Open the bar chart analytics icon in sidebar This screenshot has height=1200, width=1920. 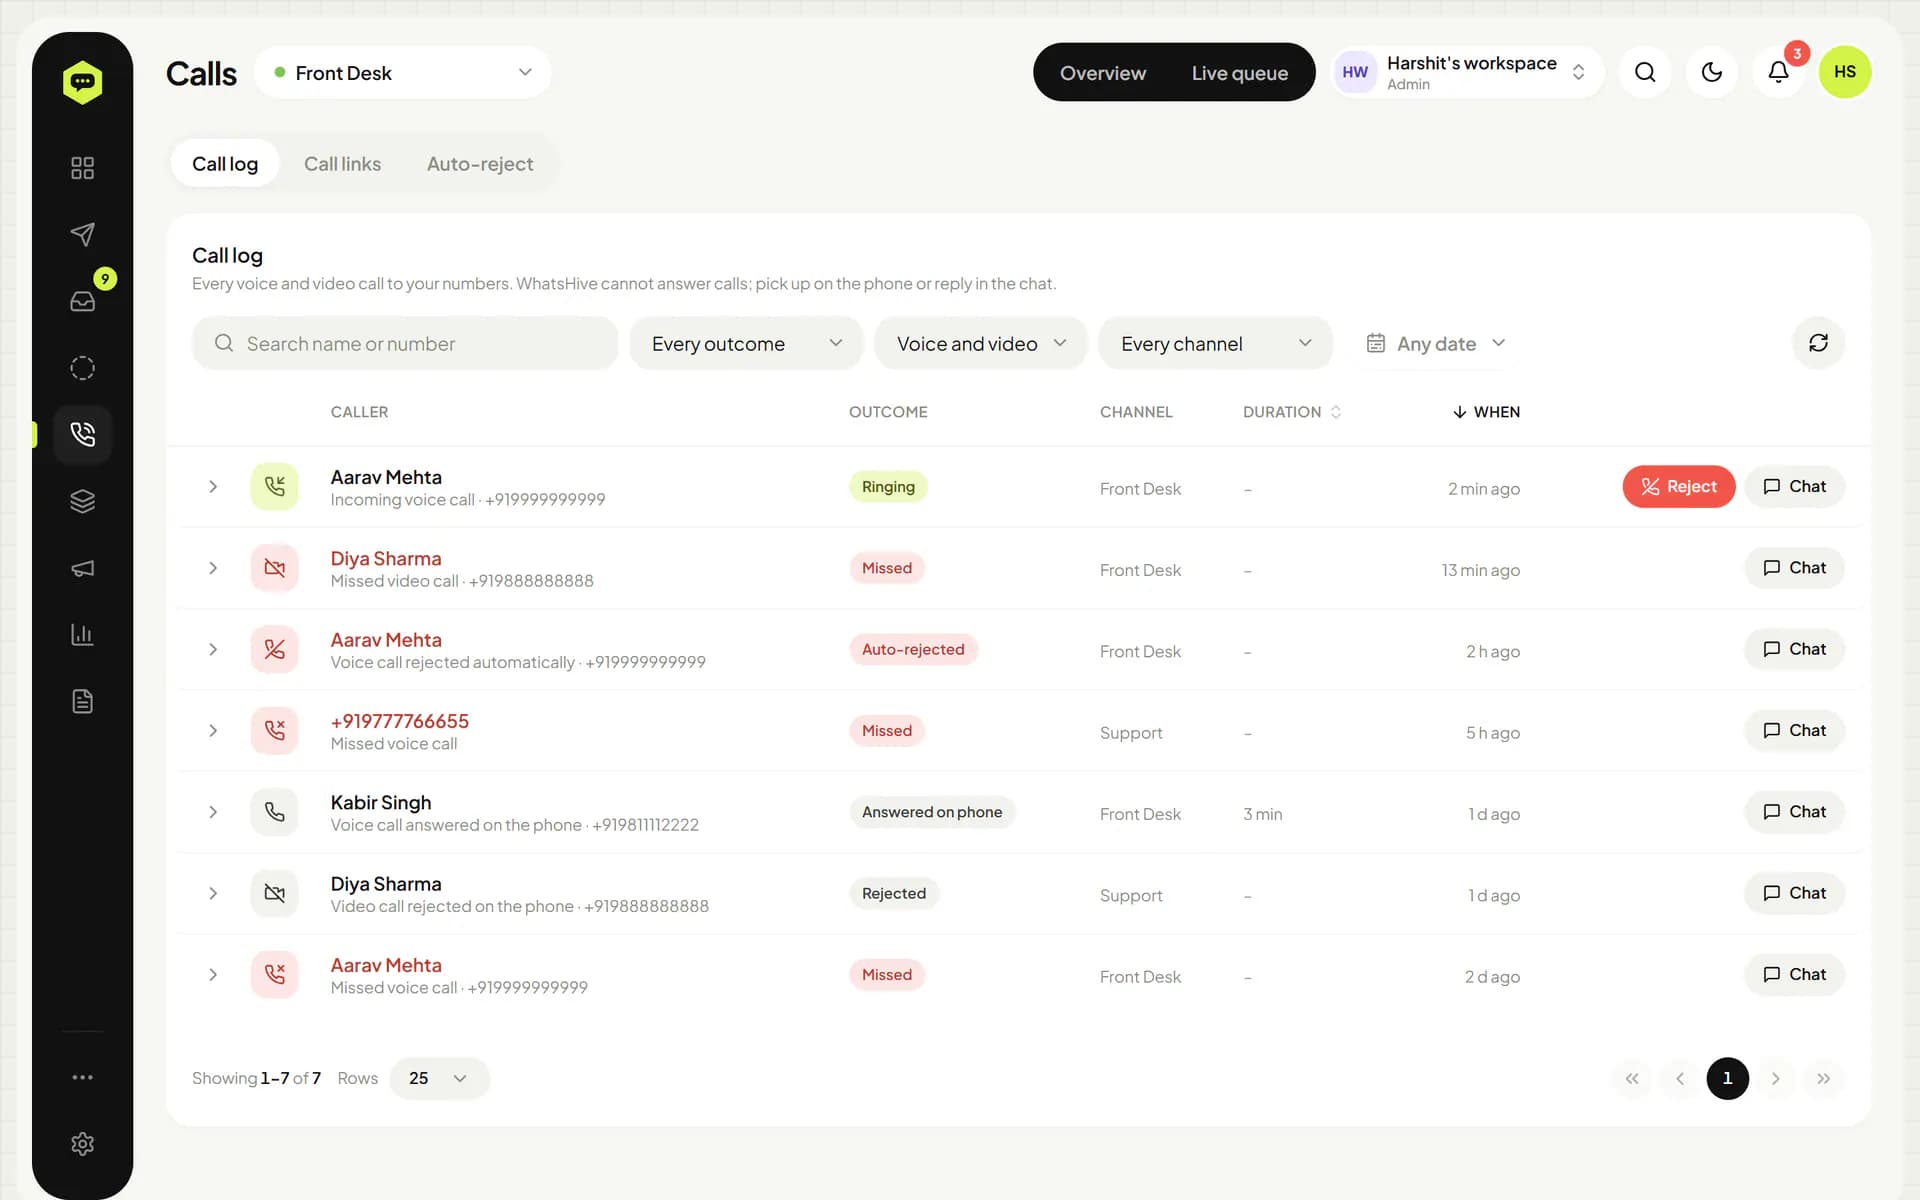pyautogui.click(x=82, y=634)
